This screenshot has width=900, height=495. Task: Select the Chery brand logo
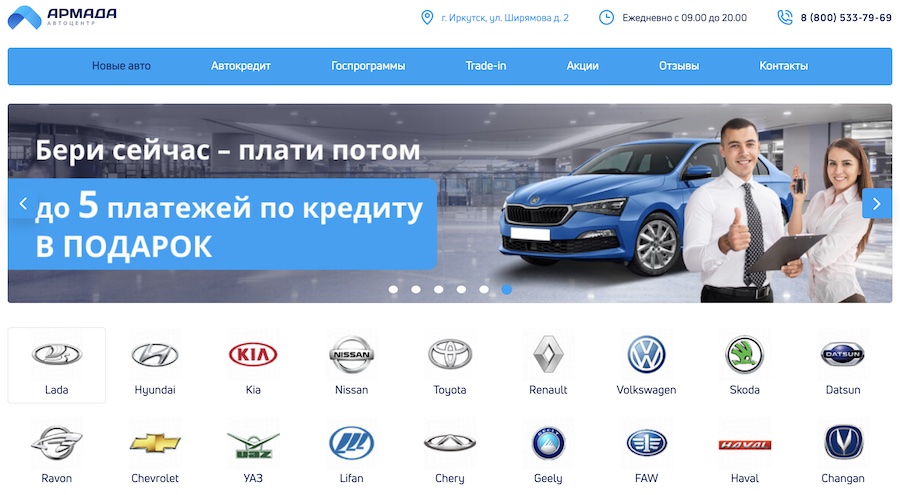(x=449, y=443)
